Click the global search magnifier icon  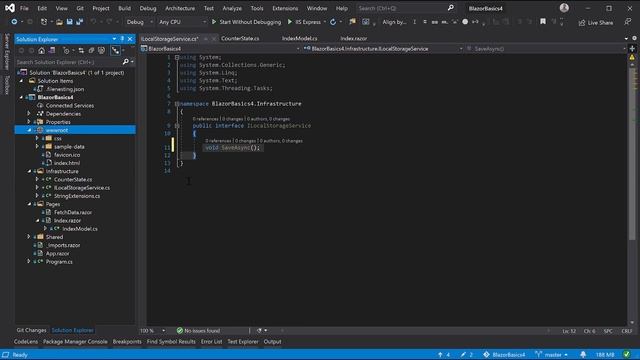(x=450, y=8)
